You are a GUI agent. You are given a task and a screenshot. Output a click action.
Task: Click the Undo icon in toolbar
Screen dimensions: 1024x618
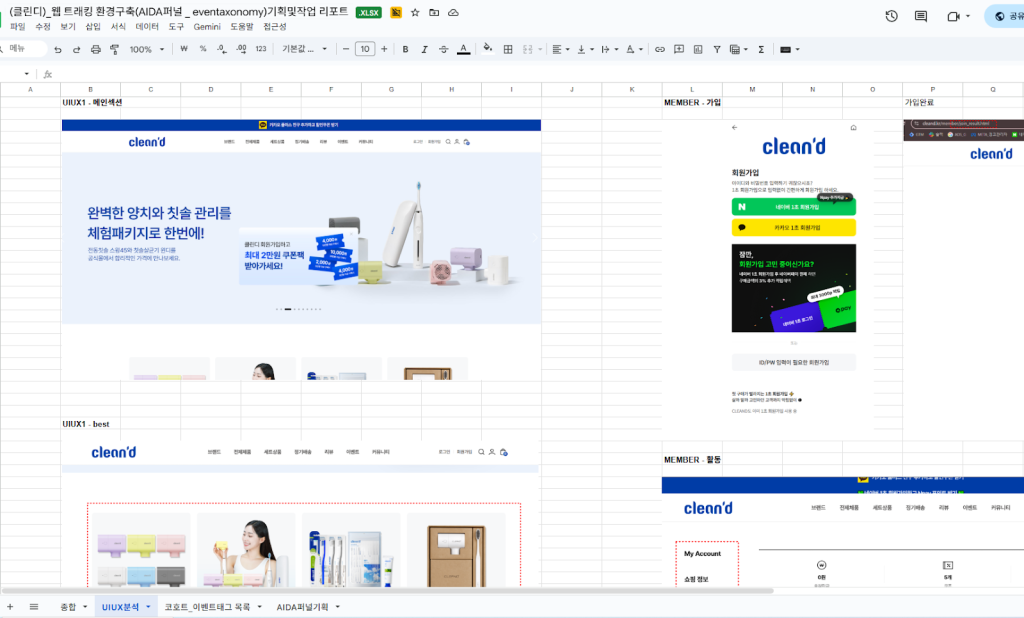[58, 49]
